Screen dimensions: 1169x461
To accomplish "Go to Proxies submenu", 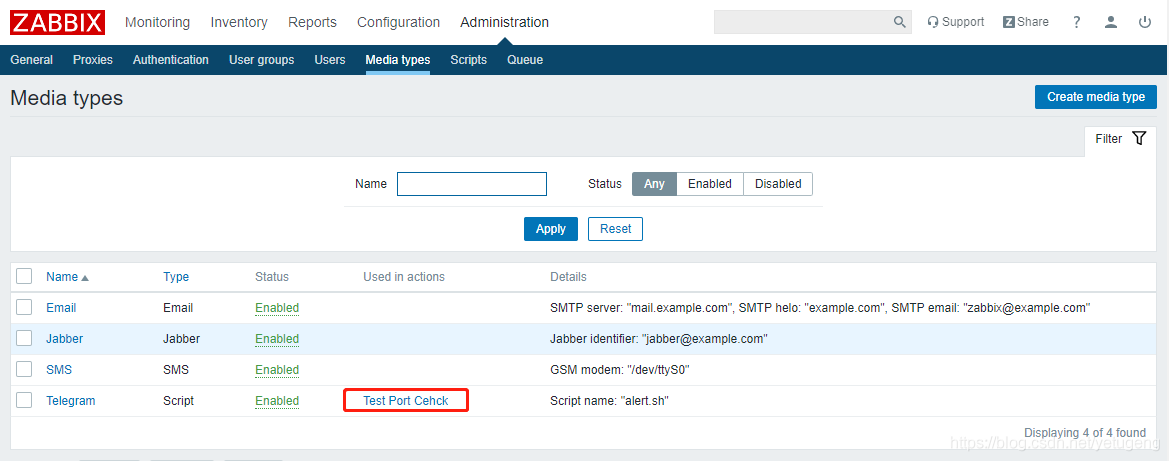I will point(93,60).
